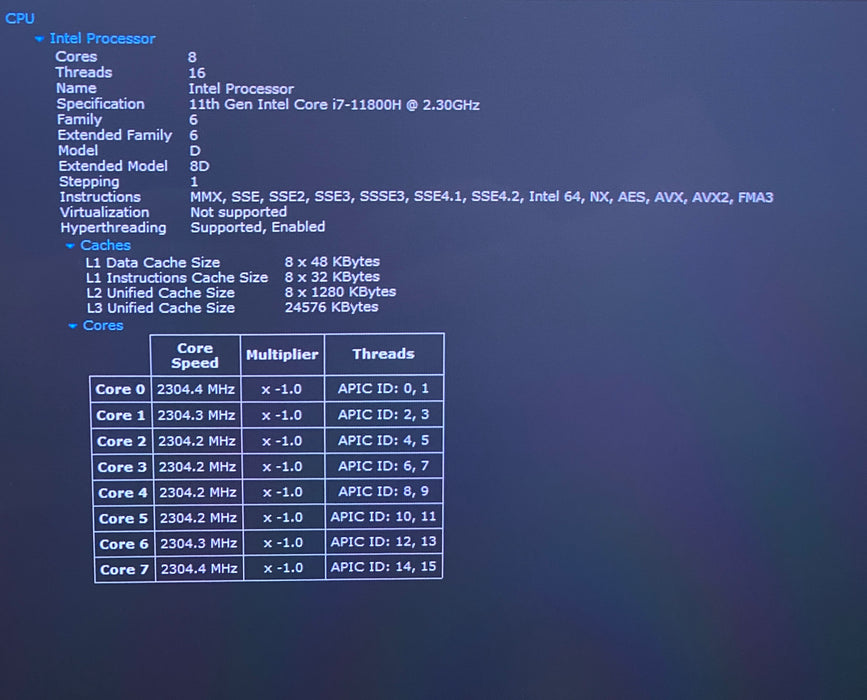Screen dimensions: 867x700
Task: Select the Caches tree label
Action: point(106,245)
